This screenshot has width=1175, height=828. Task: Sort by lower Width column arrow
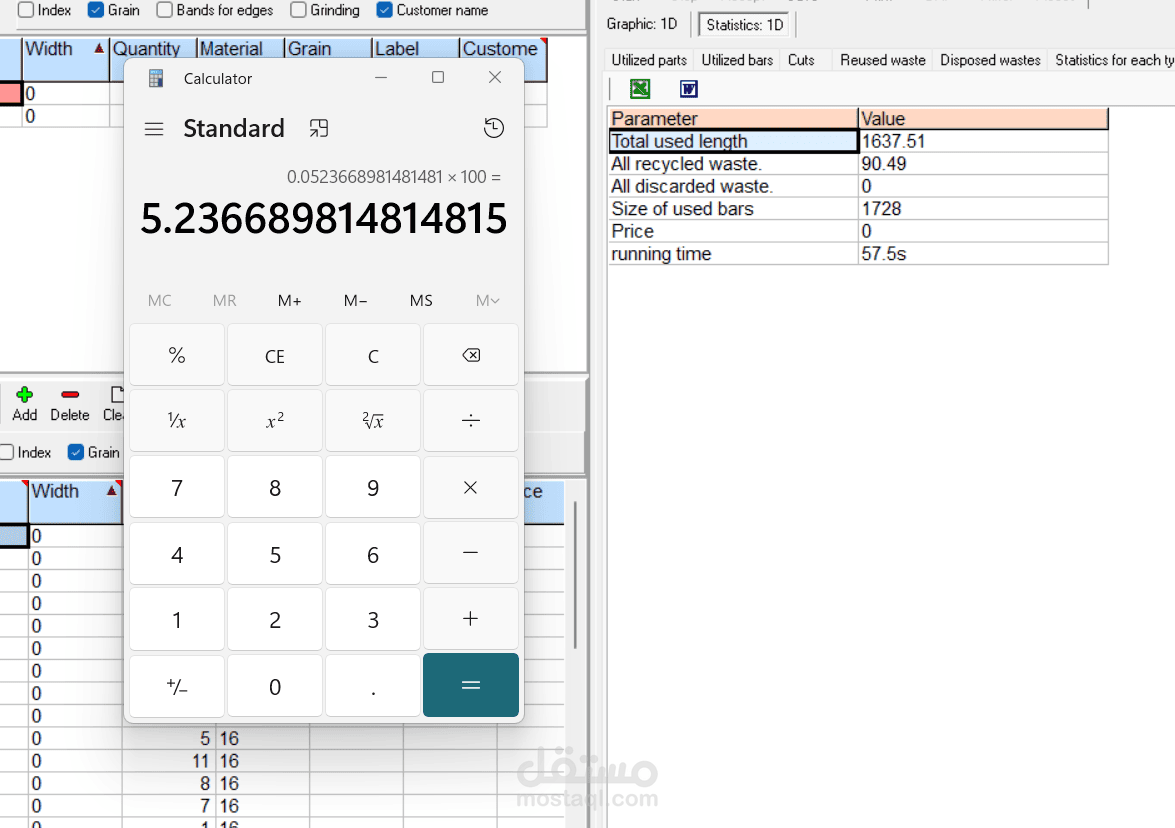(112, 491)
